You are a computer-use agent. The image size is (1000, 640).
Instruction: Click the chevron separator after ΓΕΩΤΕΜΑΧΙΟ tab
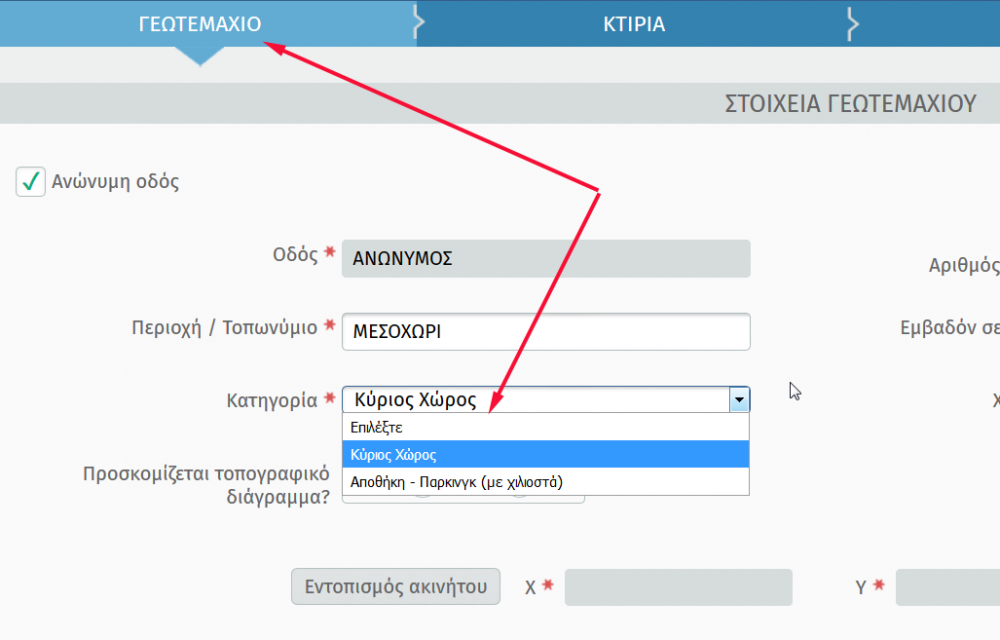(420, 23)
